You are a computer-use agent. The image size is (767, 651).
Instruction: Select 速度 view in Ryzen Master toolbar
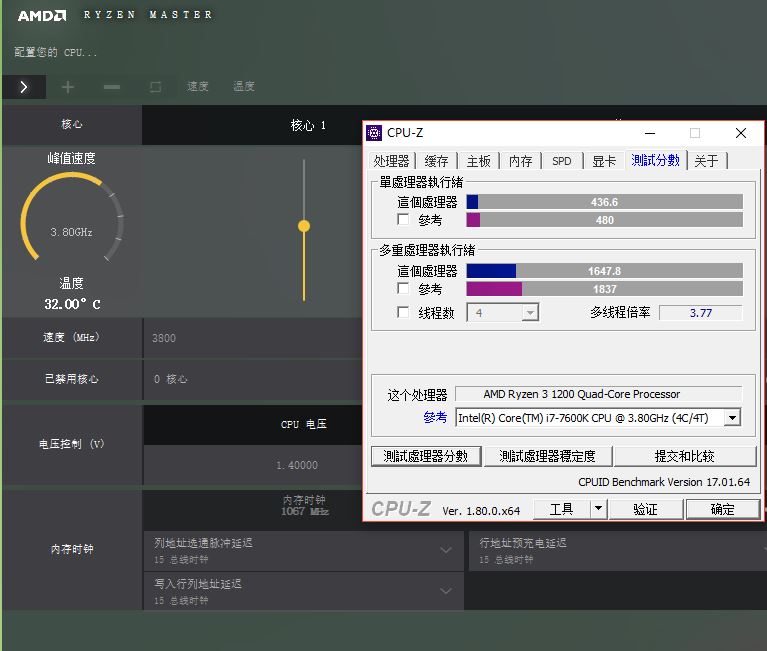(198, 87)
